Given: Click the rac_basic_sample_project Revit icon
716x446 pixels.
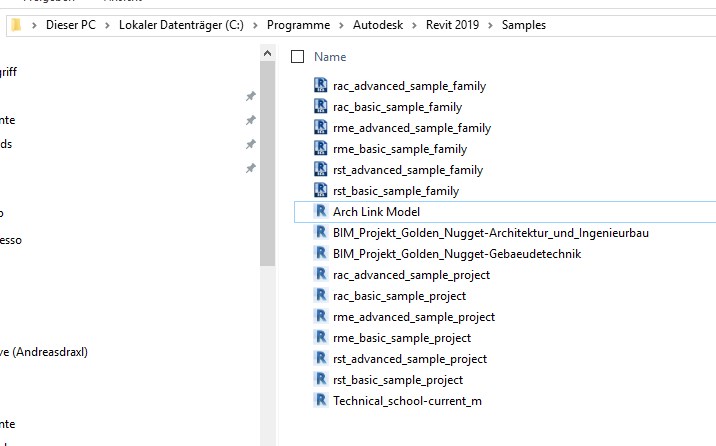Looking at the screenshot, I should pos(321,295).
